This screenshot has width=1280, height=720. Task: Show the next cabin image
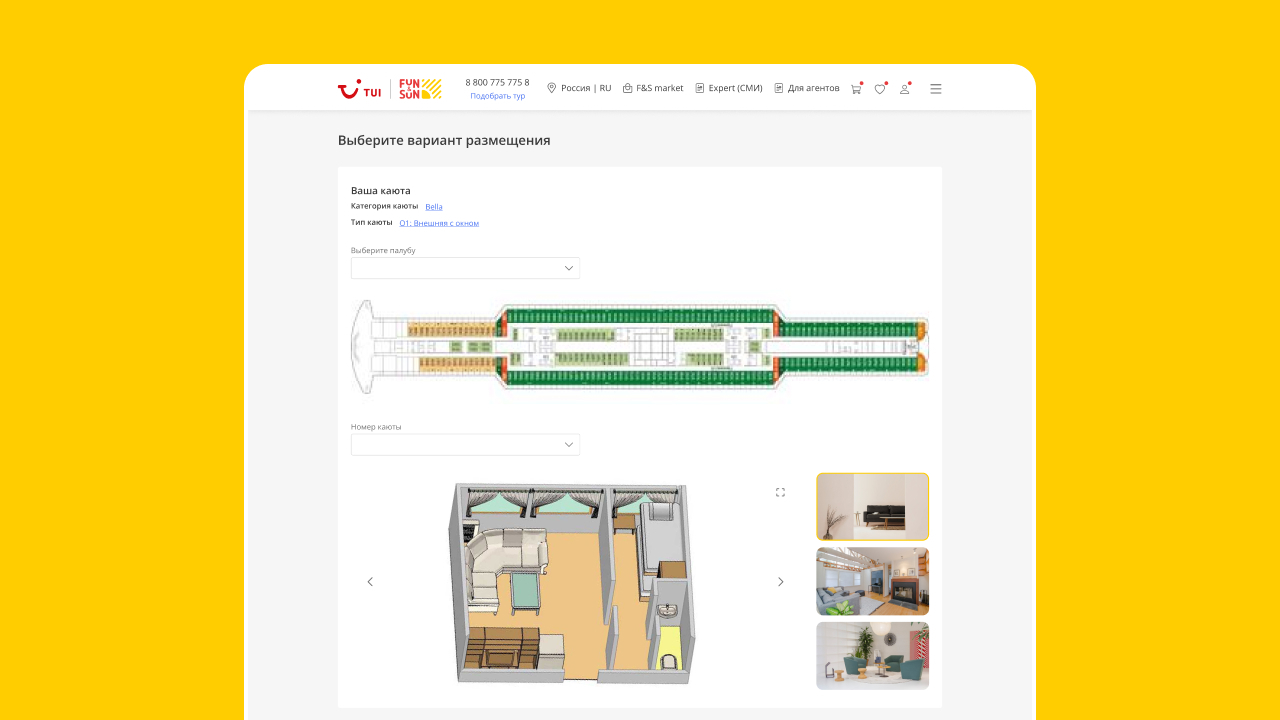[x=781, y=582]
